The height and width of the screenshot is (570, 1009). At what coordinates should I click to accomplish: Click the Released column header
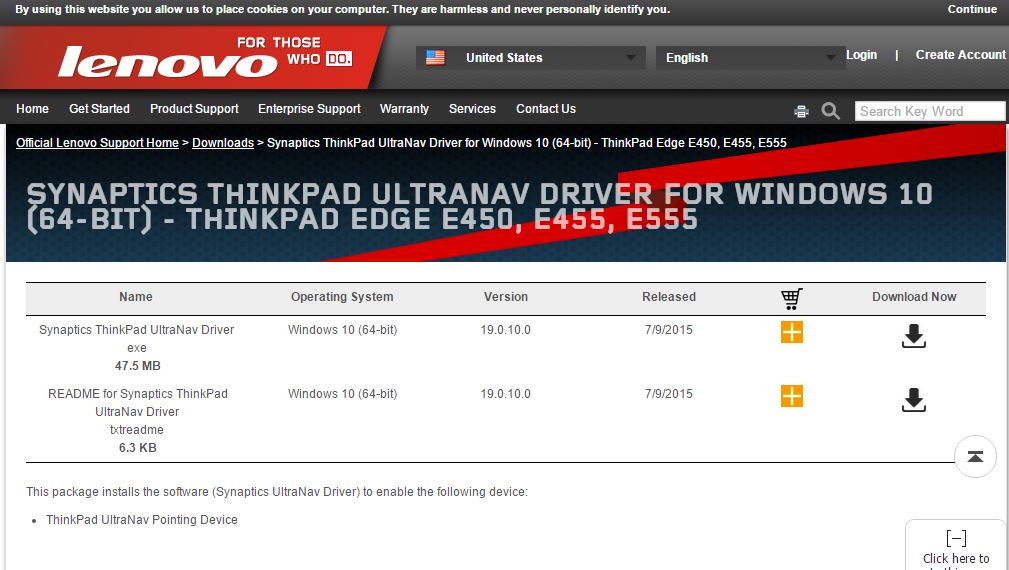coord(669,297)
